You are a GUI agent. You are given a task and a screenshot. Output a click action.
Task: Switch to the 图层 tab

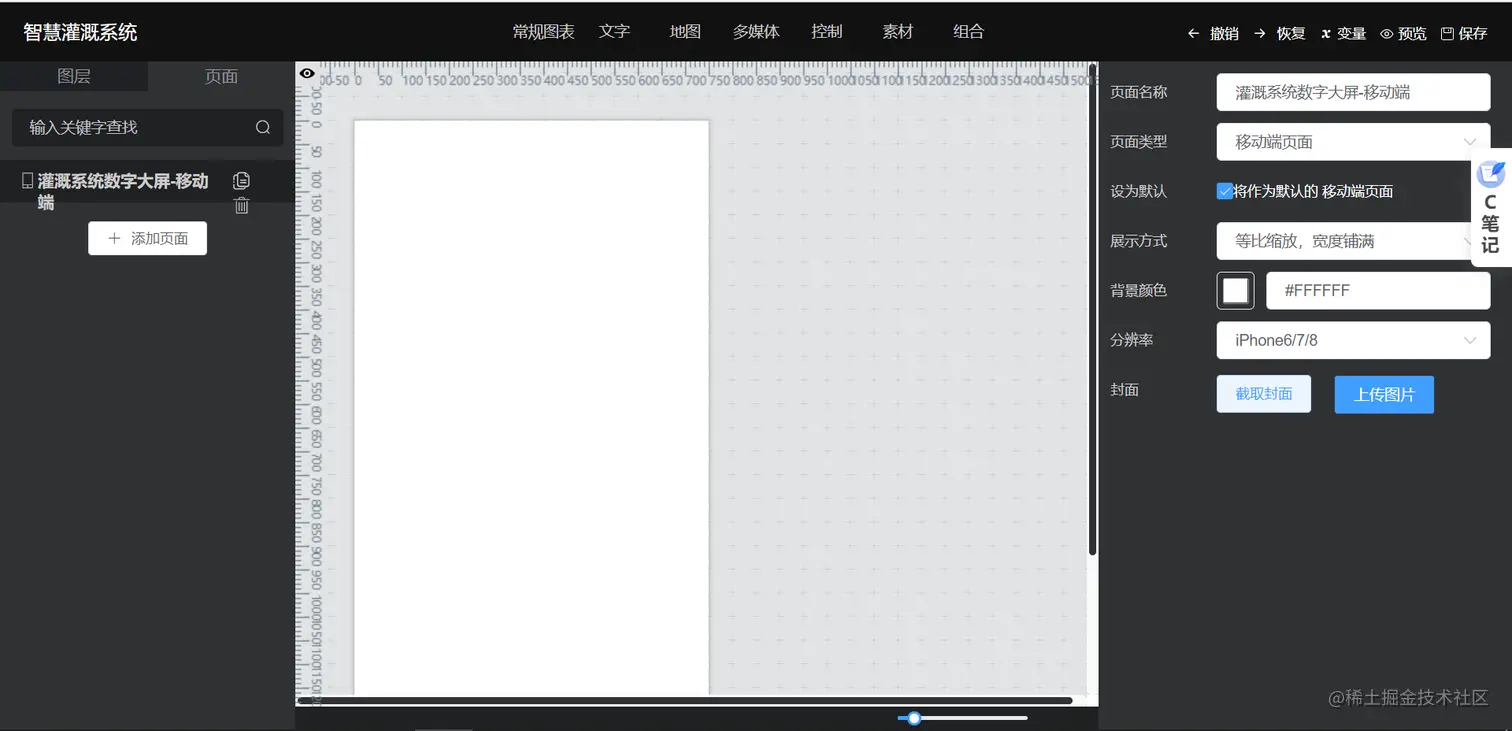click(x=74, y=76)
